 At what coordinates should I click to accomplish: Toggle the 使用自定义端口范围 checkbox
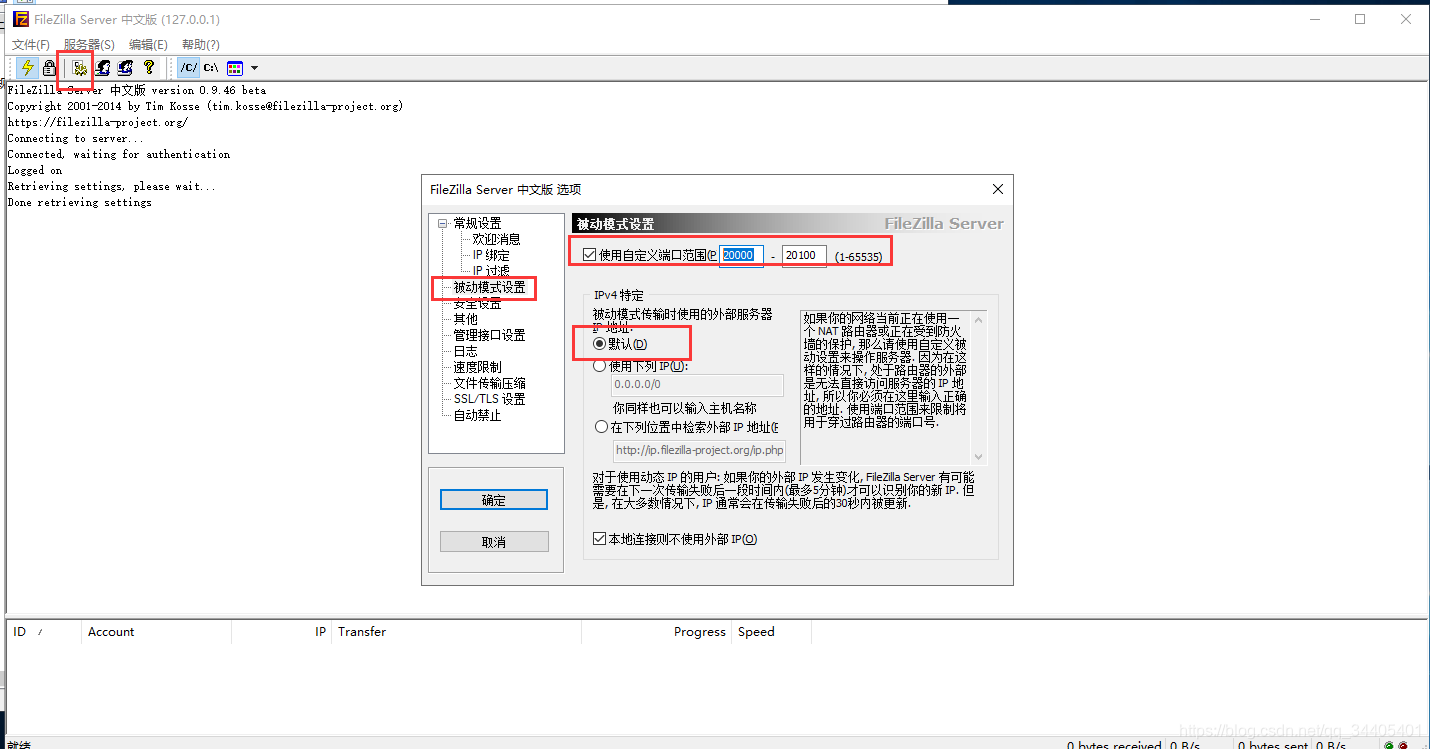589,255
